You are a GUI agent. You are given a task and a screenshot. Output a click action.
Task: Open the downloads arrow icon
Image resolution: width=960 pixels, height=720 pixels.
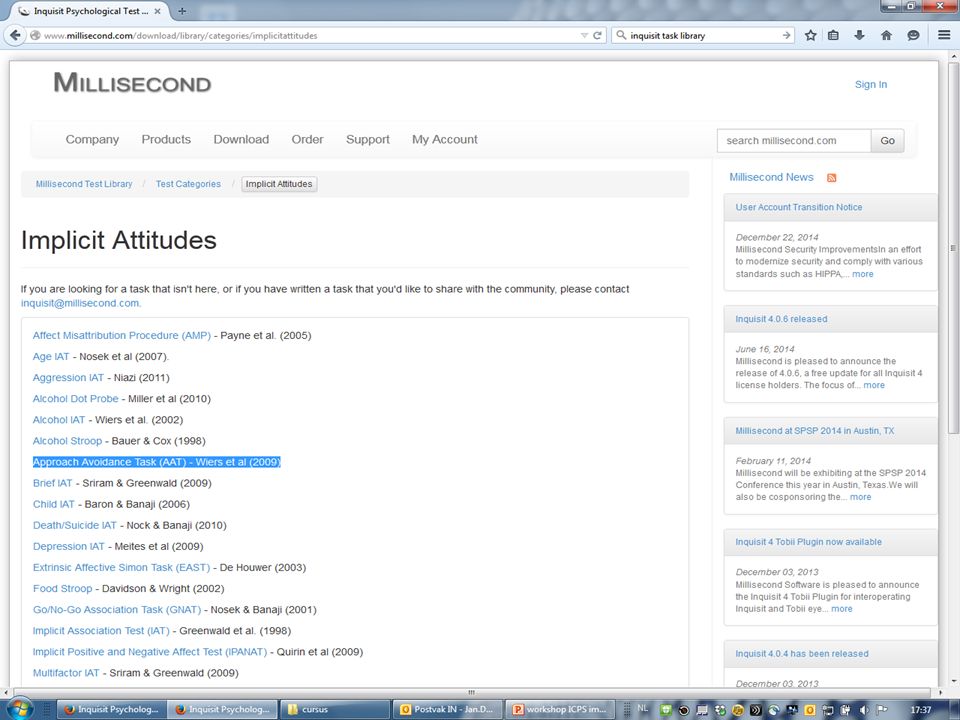pyautogui.click(x=860, y=36)
